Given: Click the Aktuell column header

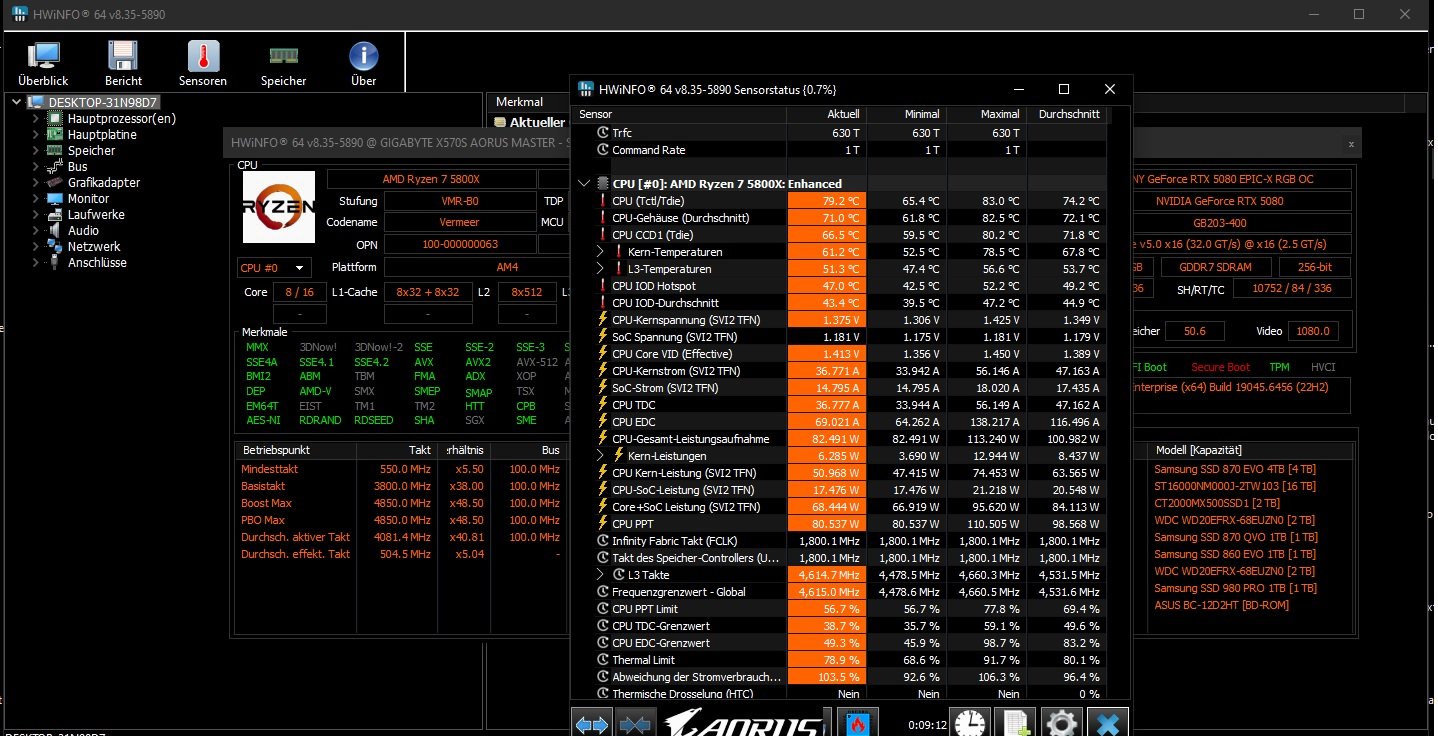Looking at the screenshot, I should click(827, 115).
